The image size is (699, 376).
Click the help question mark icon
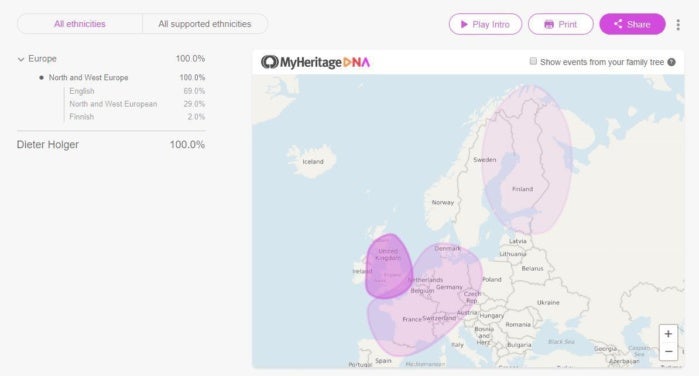[671, 62]
